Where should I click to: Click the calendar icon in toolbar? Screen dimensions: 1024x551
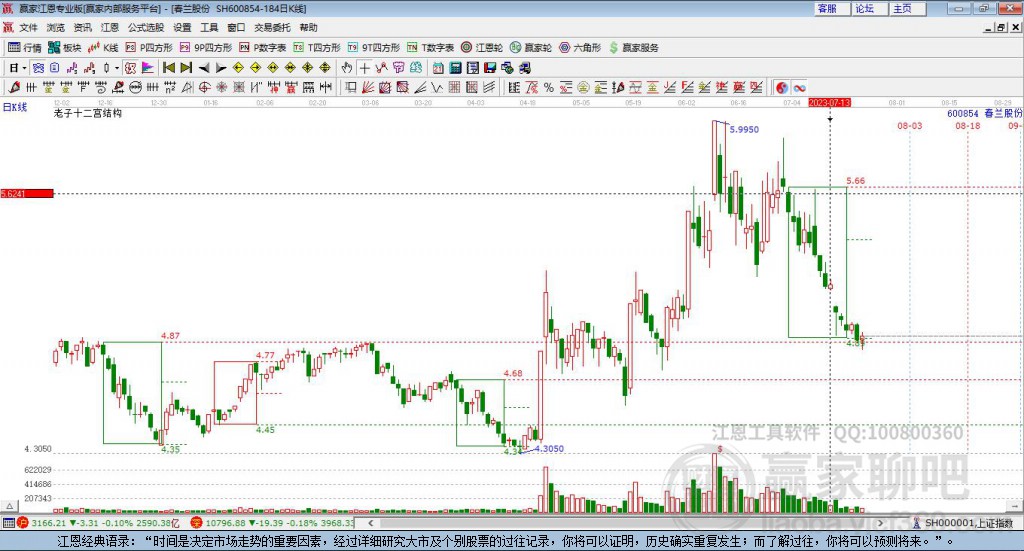point(438,68)
